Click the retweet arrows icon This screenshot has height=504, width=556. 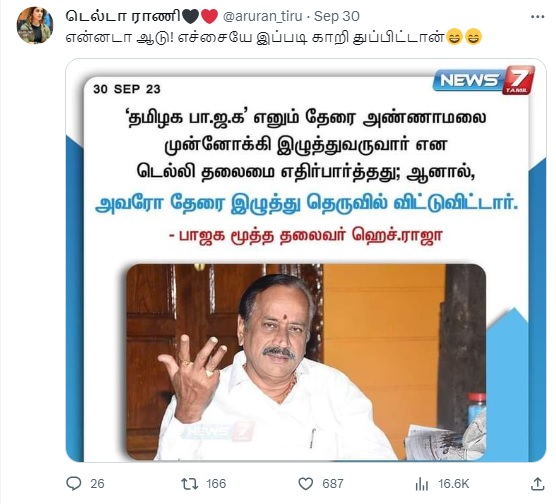(190, 484)
